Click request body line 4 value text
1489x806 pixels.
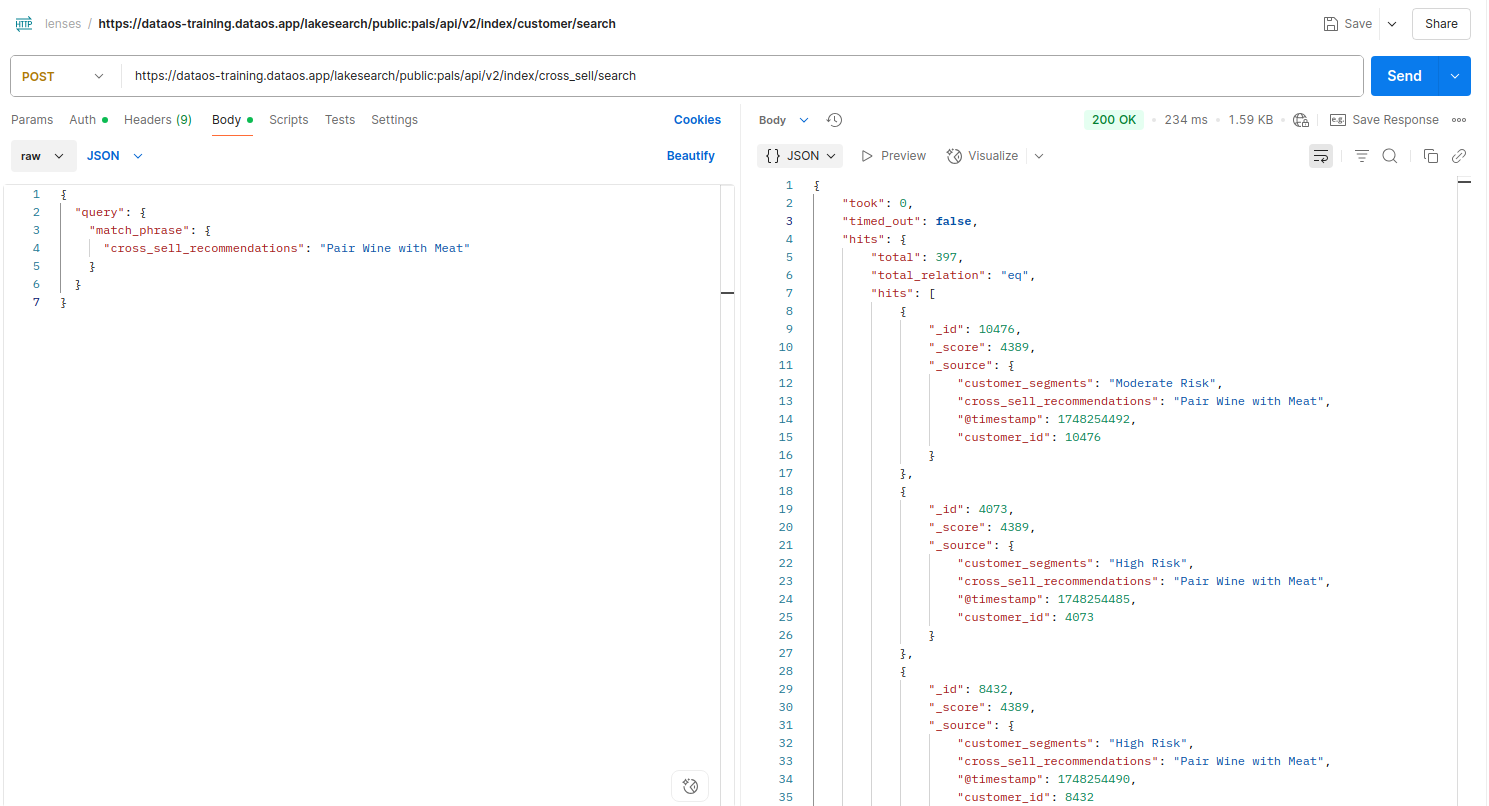(x=394, y=248)
